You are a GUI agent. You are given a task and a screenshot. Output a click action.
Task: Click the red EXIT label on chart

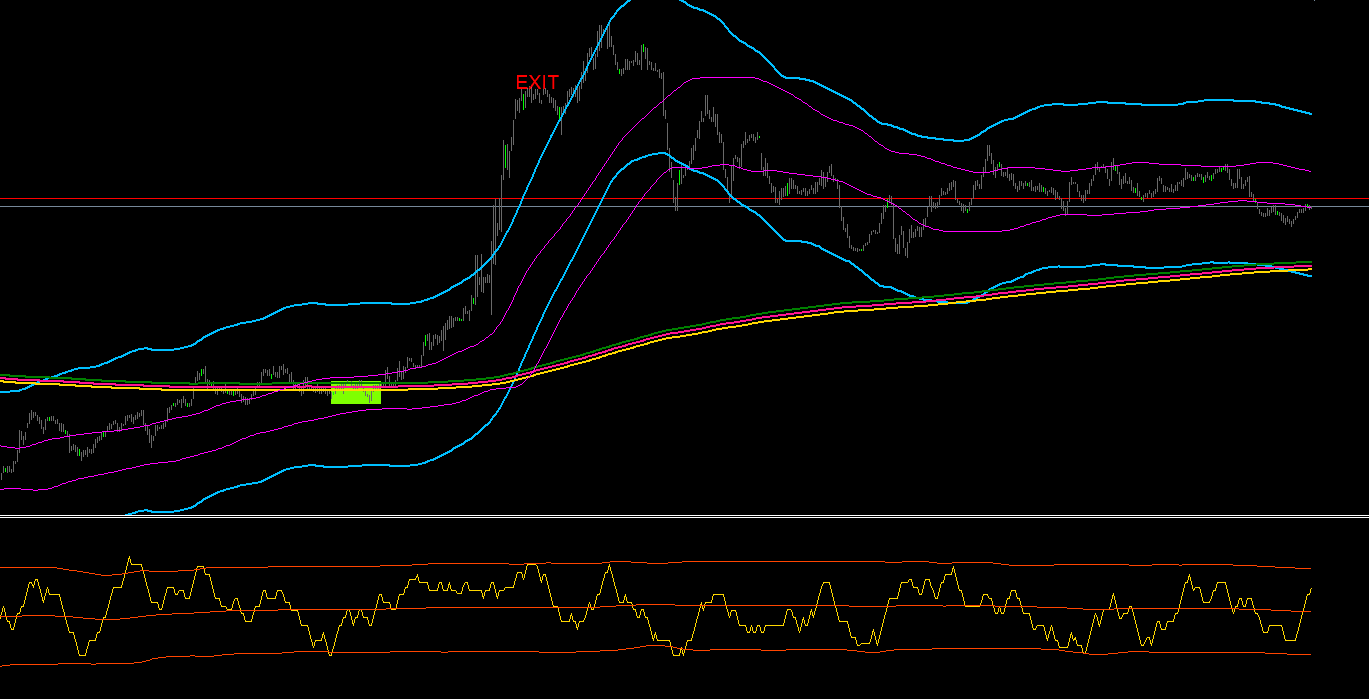click(537, 82)
